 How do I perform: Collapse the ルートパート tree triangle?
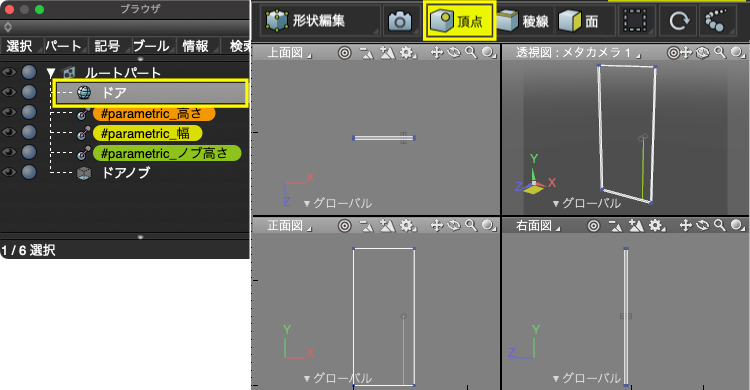[51, 73]
